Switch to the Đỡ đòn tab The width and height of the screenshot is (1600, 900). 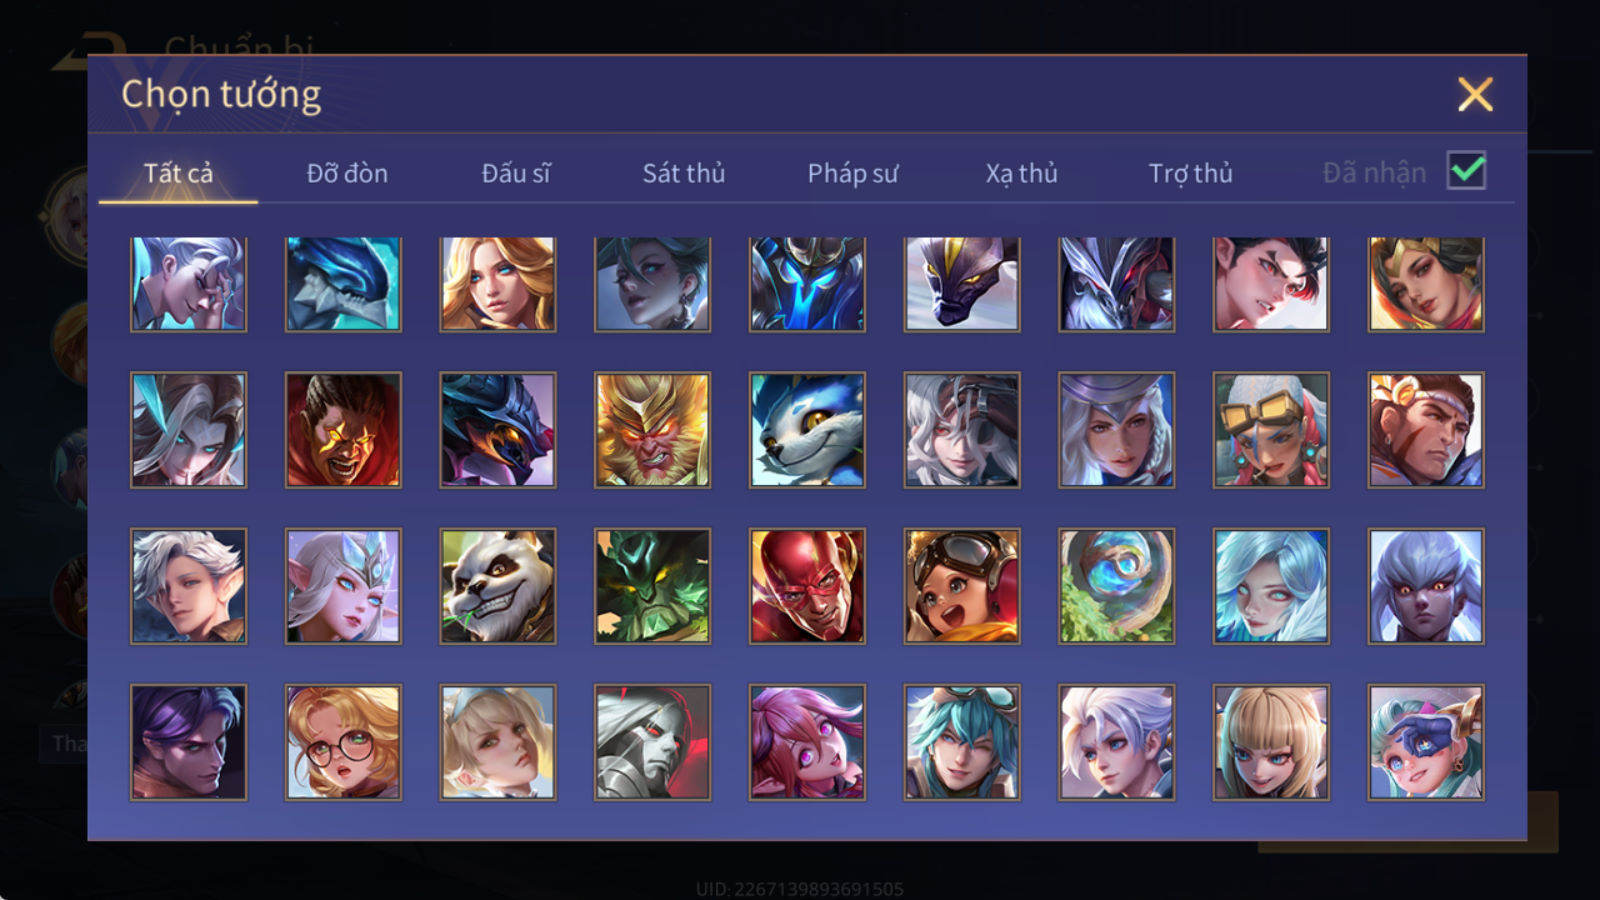347,173
